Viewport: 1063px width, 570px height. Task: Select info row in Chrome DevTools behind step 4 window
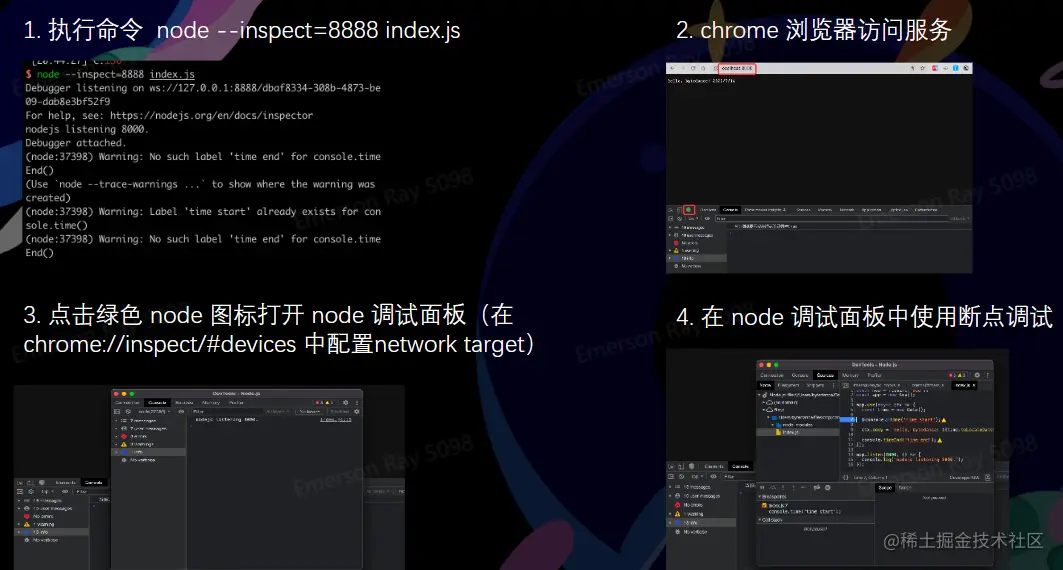click(x=702, y=523)
